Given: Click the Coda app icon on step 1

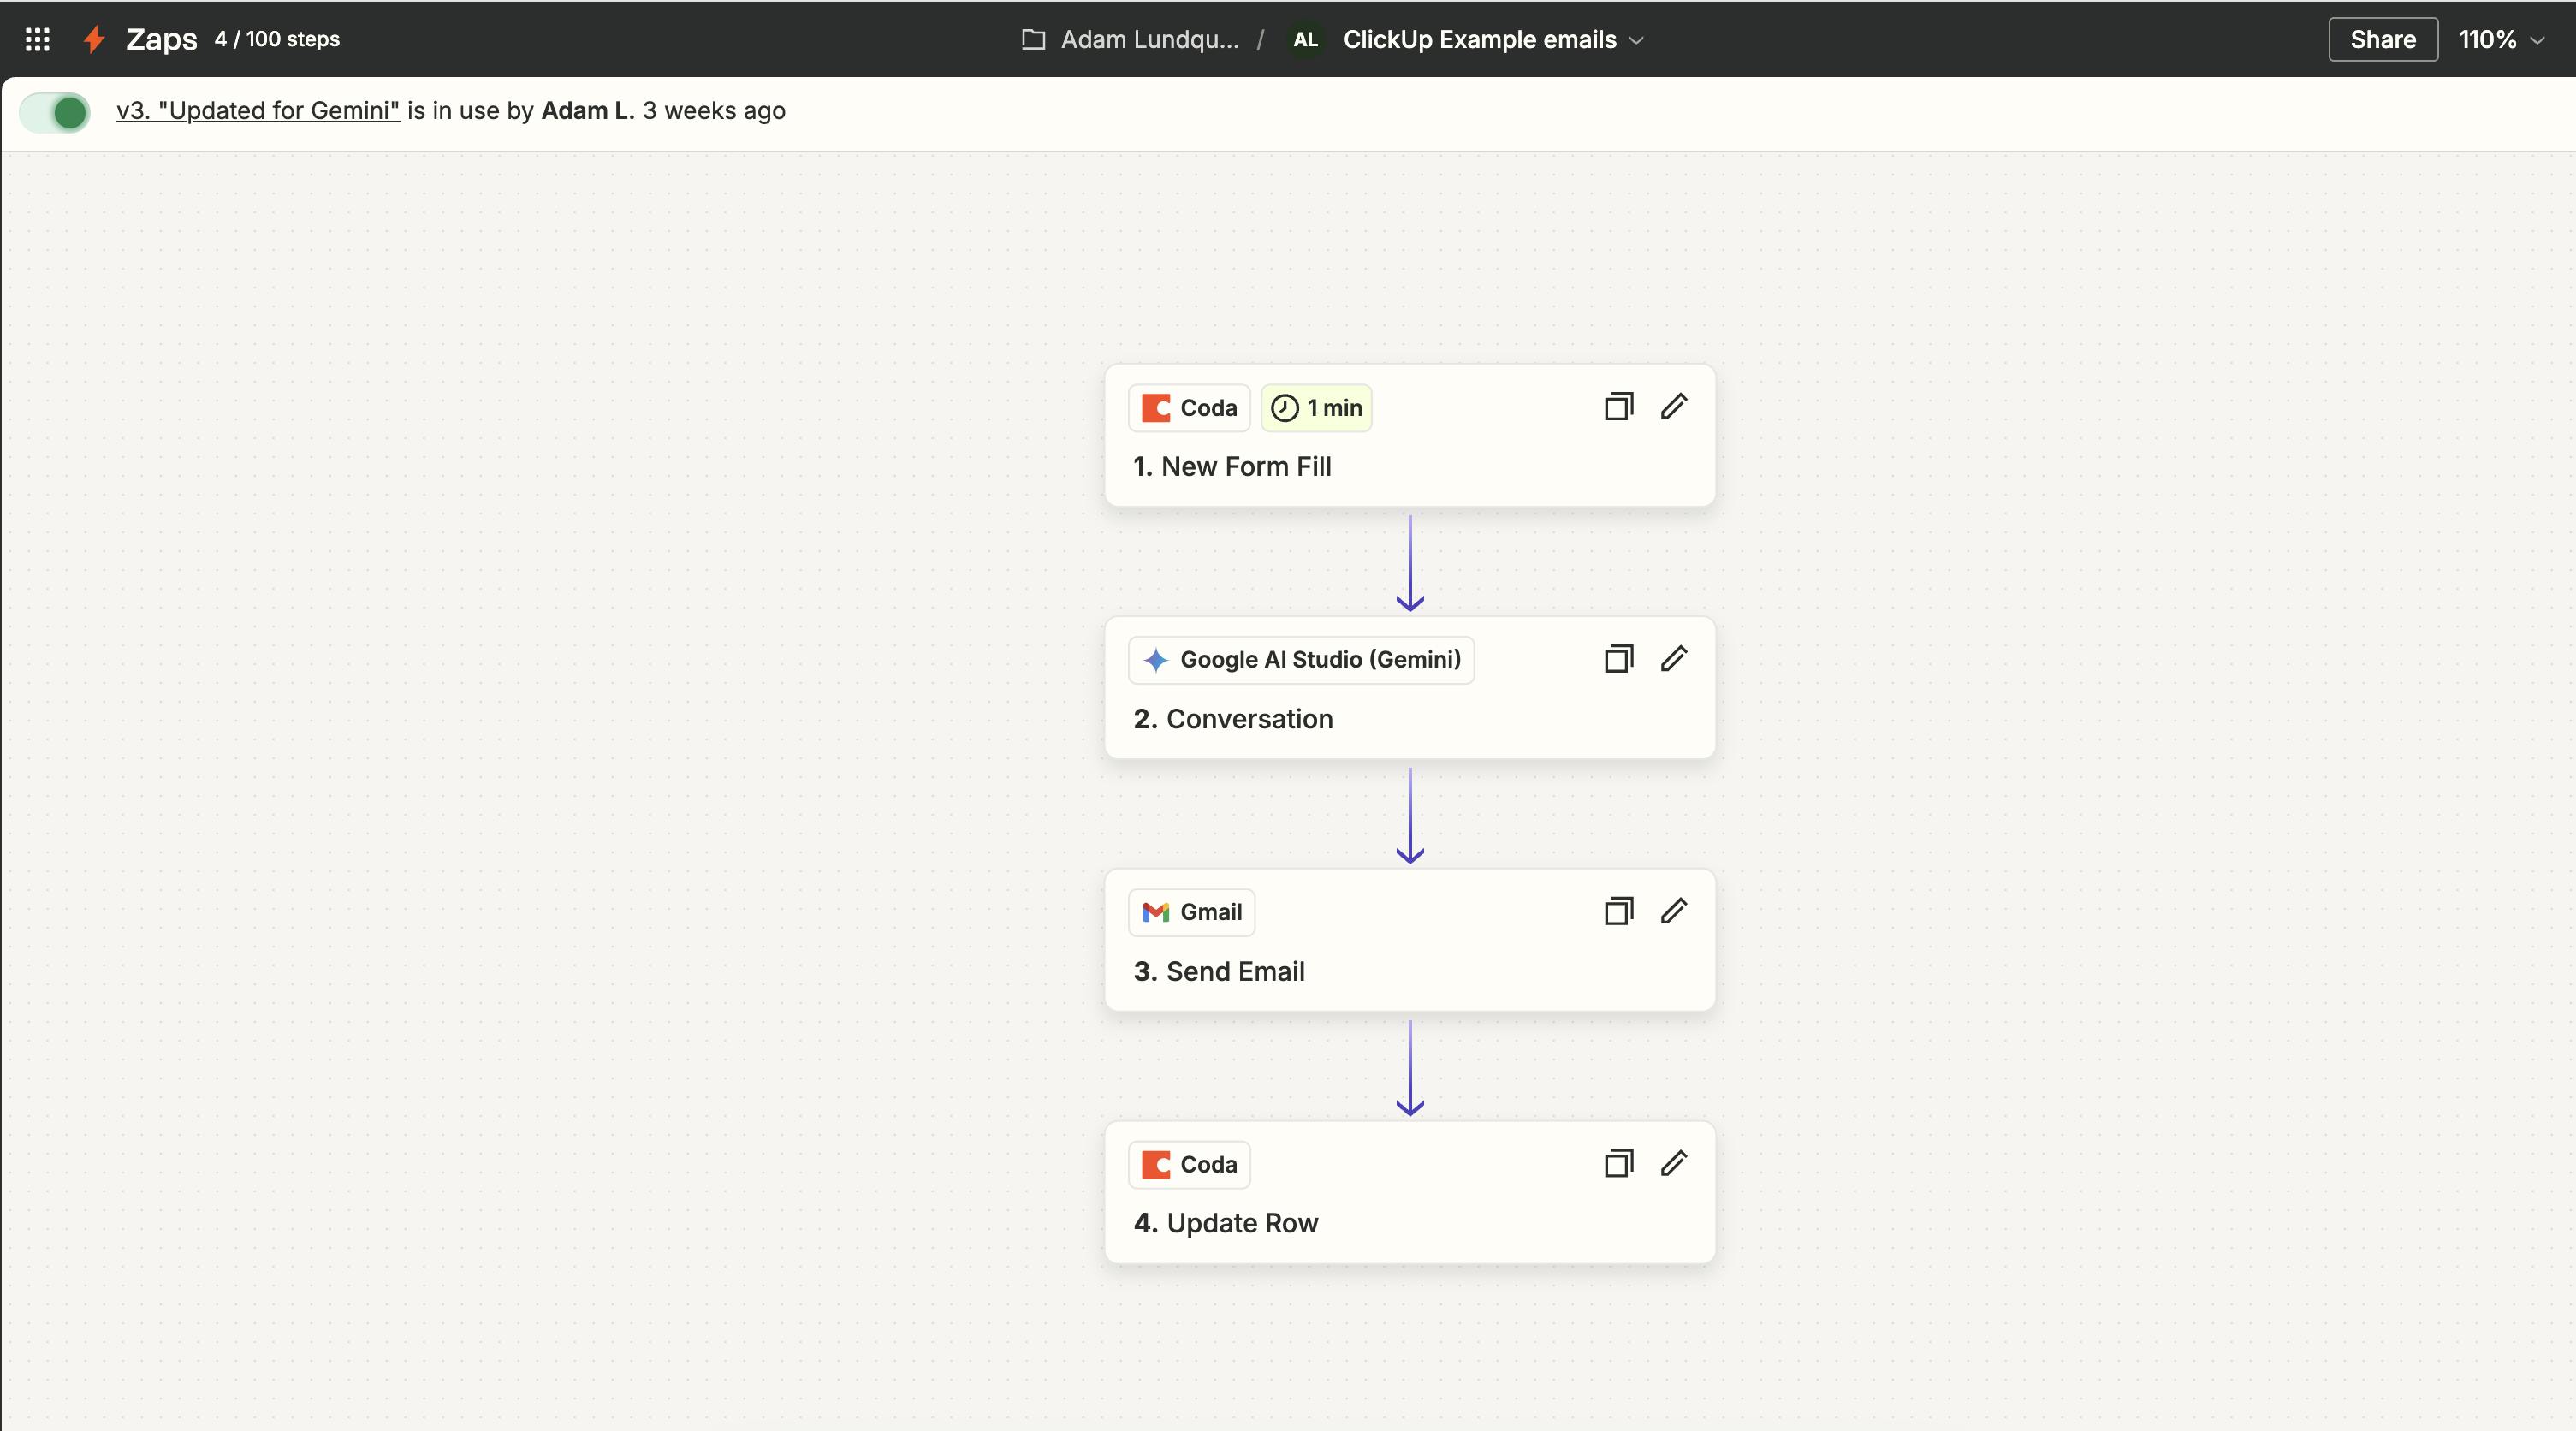Looking at the screenshot, I should tap(1156, 407).
